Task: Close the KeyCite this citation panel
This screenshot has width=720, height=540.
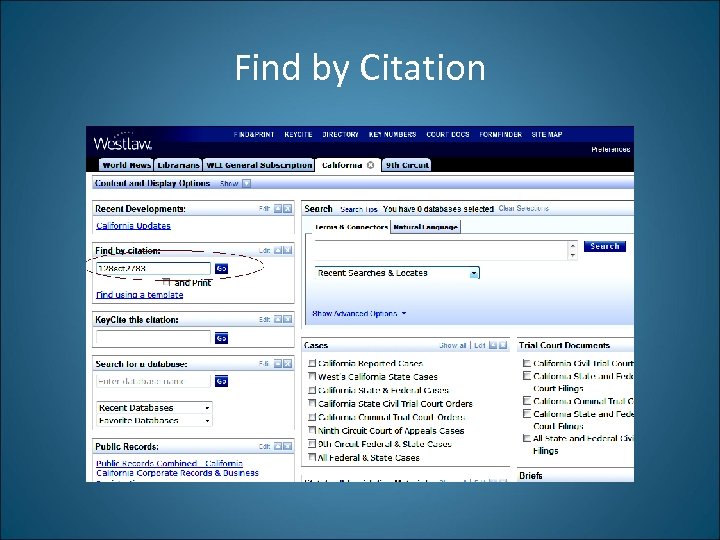Action: [287, 319]
